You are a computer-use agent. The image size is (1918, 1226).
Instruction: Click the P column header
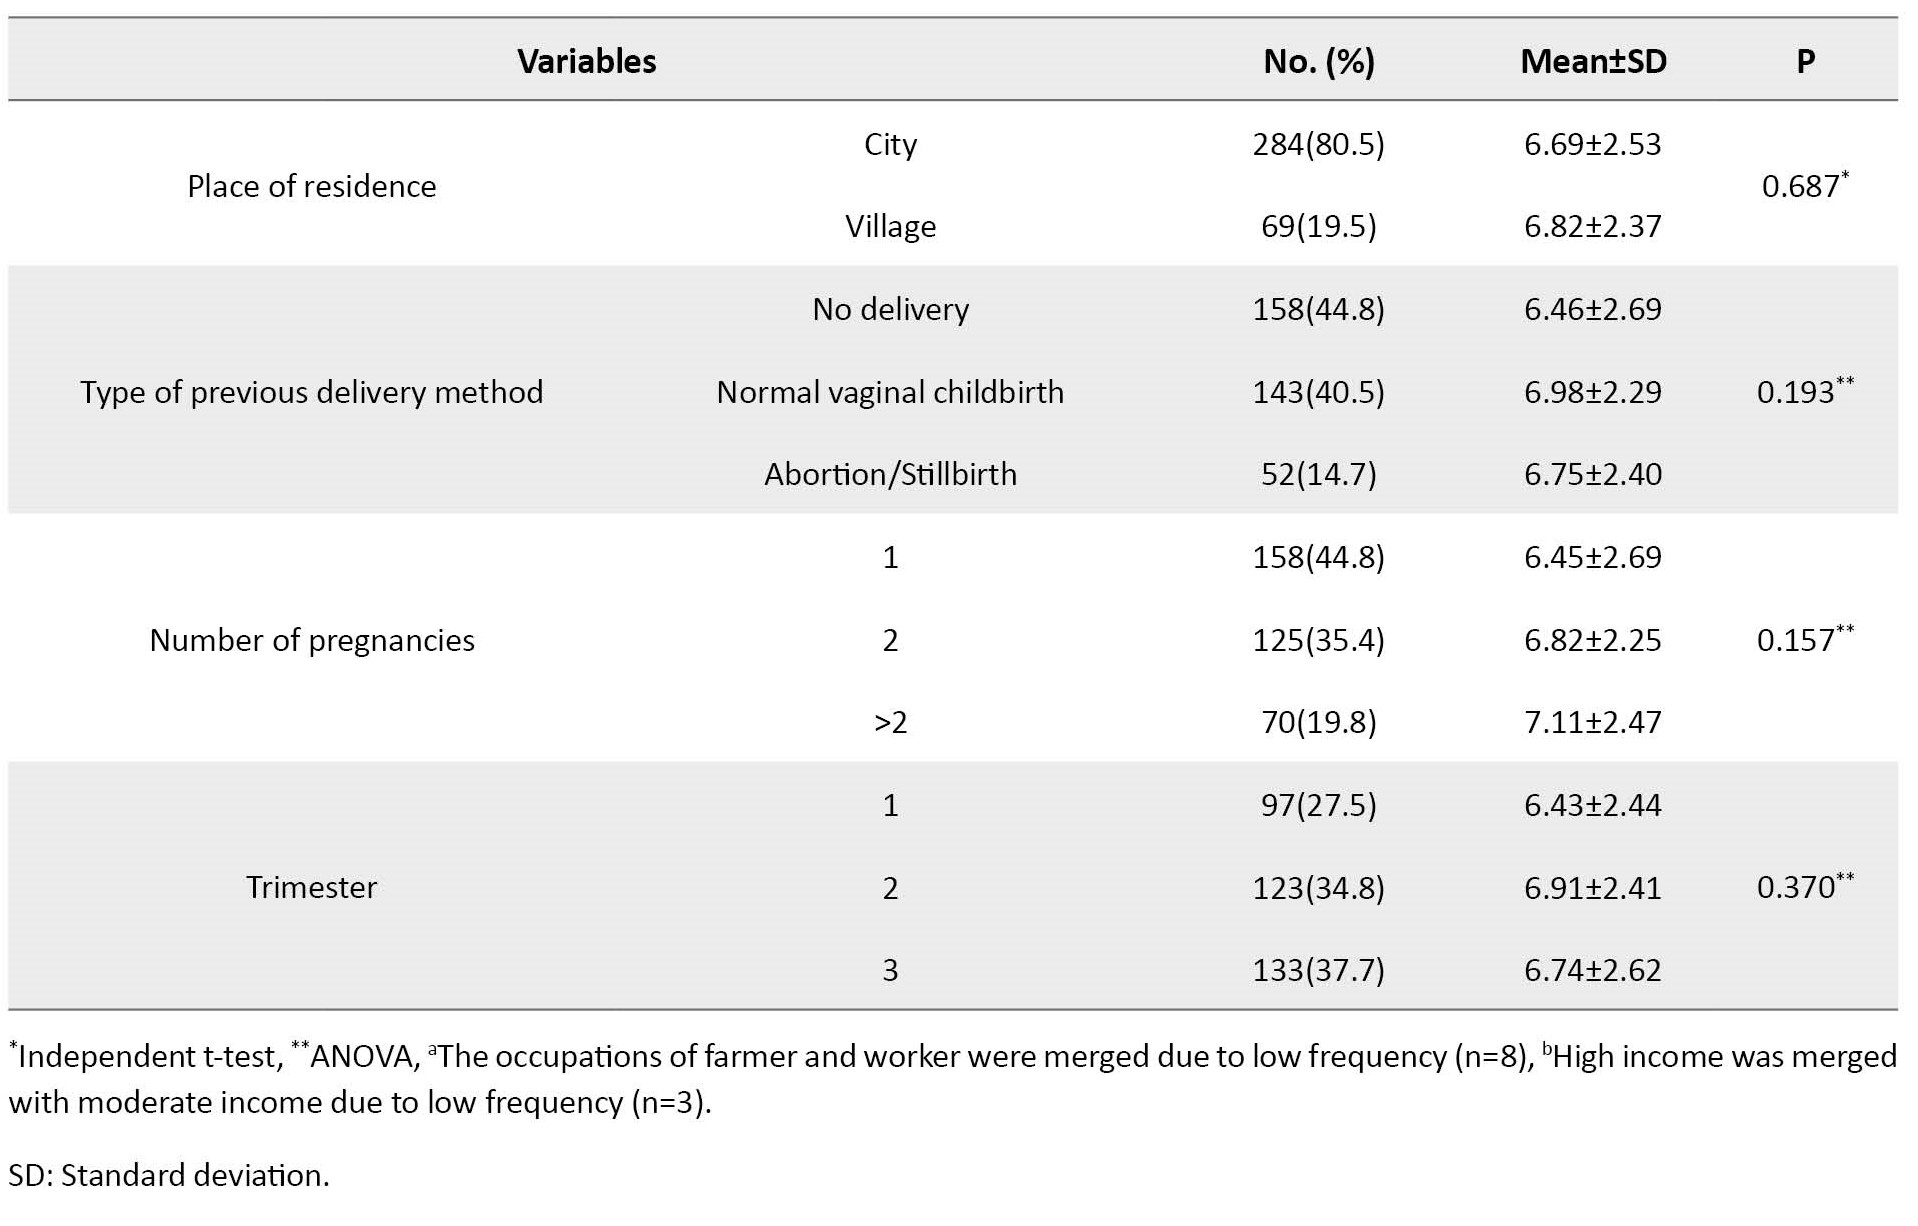coord(1805,62)
